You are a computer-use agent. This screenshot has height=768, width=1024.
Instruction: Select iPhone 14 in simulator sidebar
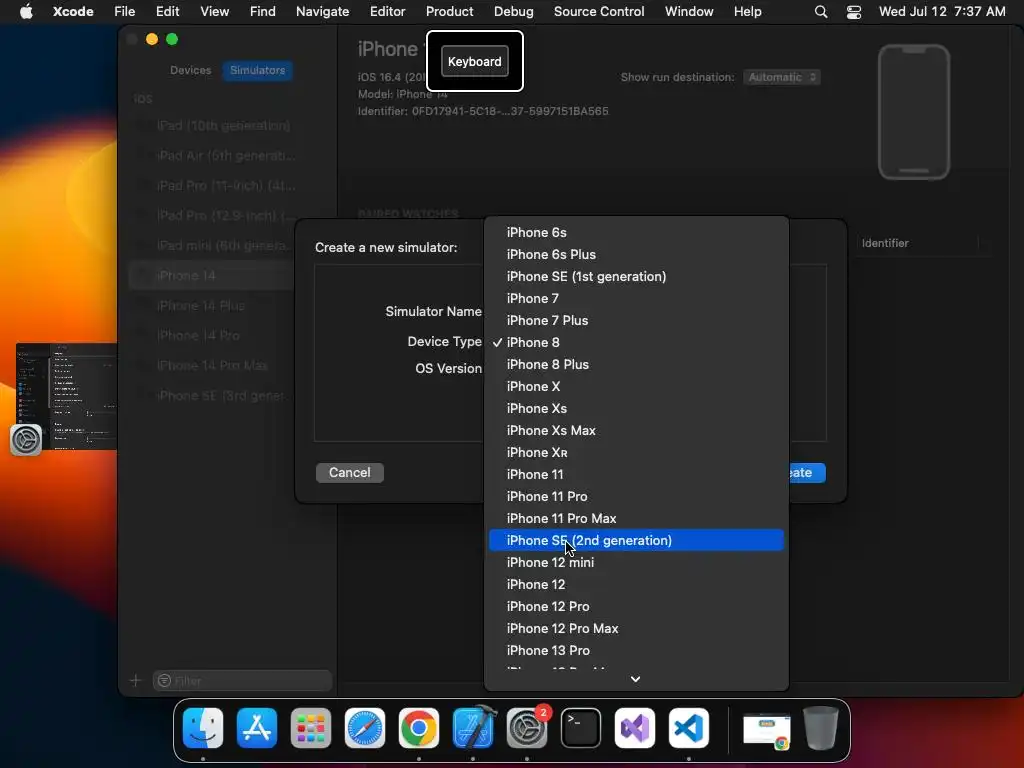211,276
